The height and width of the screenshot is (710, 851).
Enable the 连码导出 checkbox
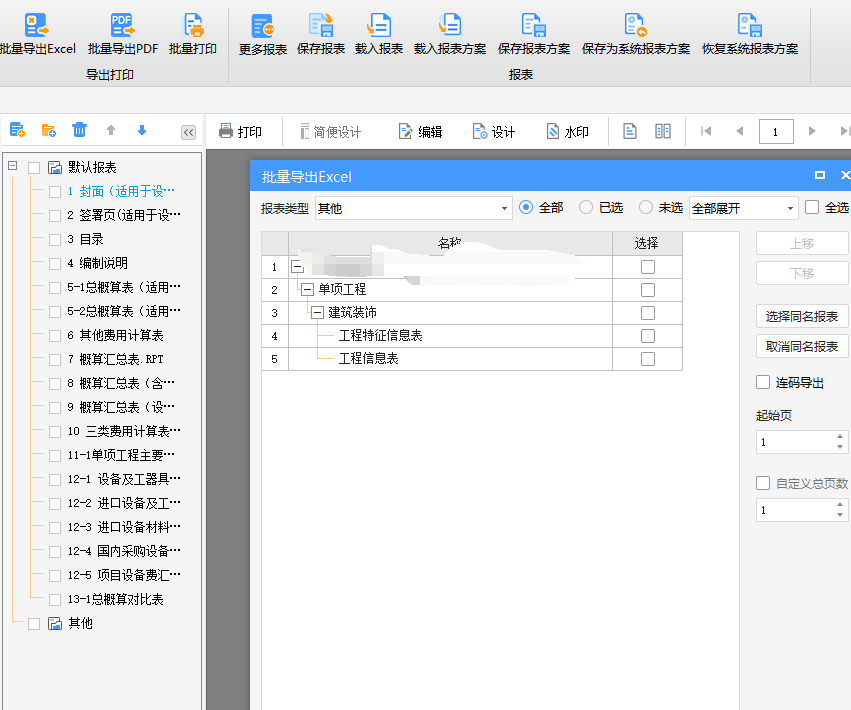tap(763, 382)
